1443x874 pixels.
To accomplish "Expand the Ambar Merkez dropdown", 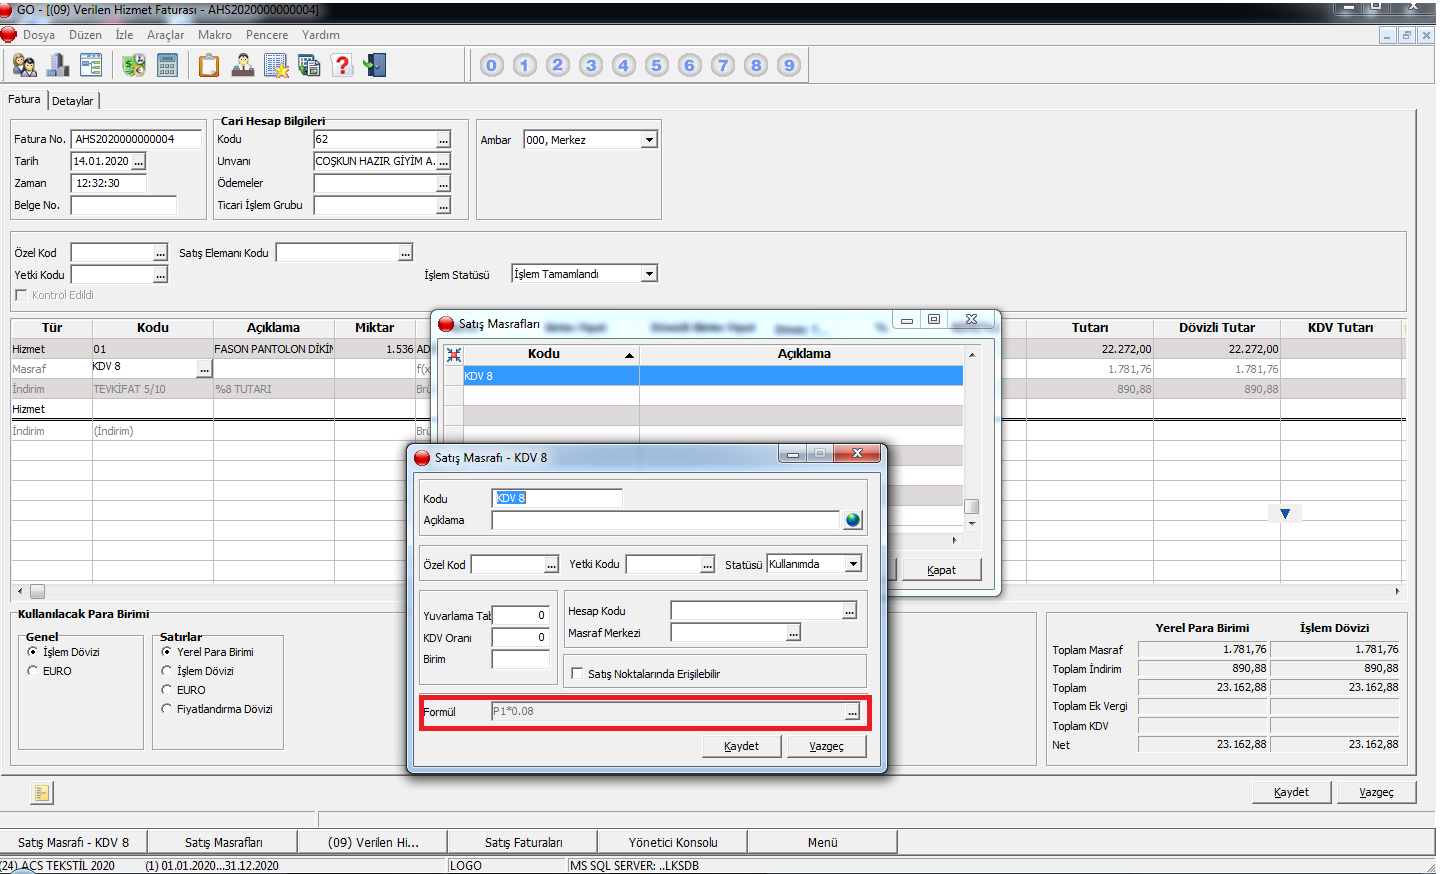I will click(649, 140).
